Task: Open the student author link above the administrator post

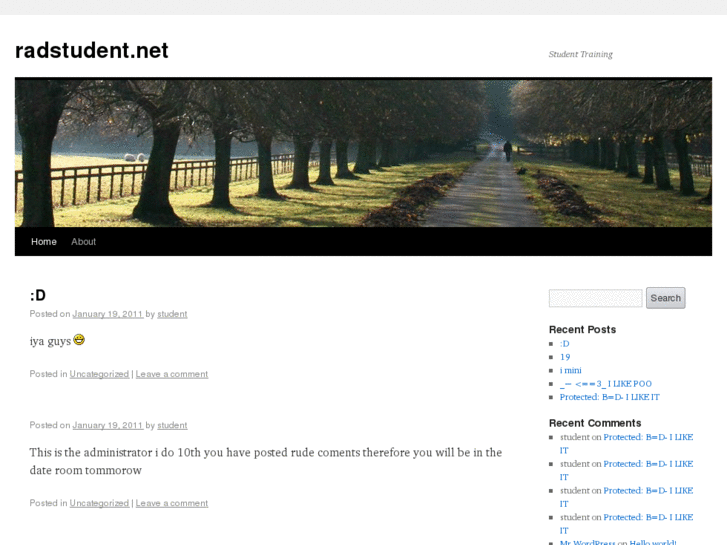Action: coord(172,425)
